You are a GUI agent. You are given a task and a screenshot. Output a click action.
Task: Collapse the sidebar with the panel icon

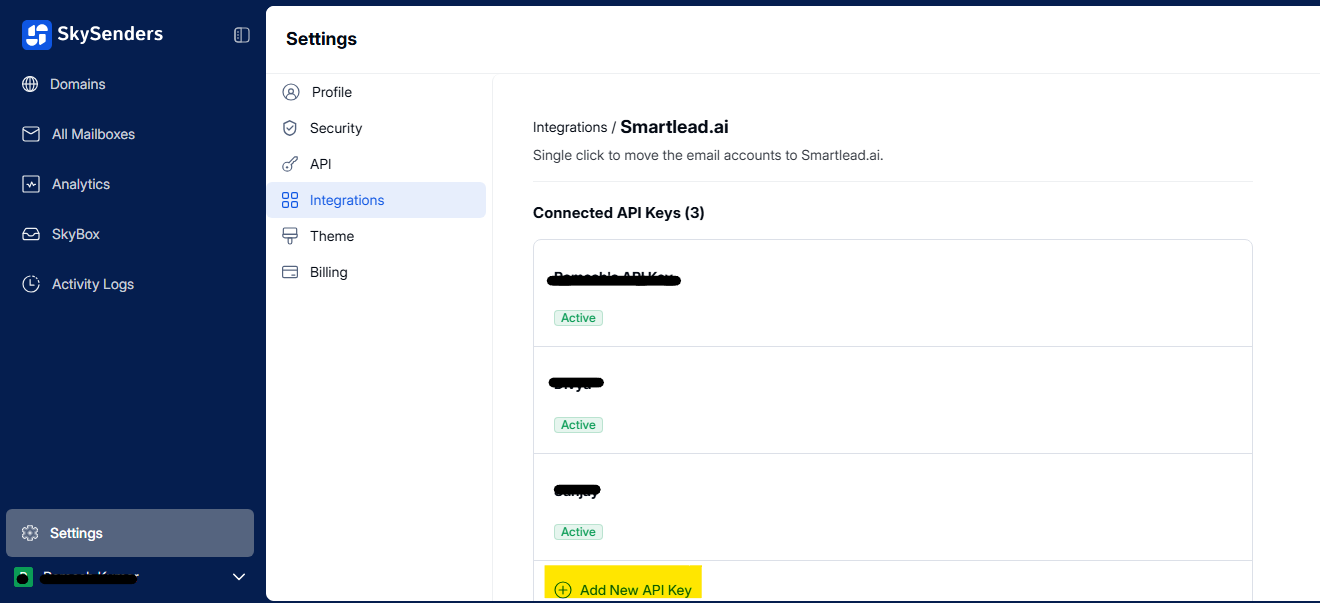[x=242, y=35]
